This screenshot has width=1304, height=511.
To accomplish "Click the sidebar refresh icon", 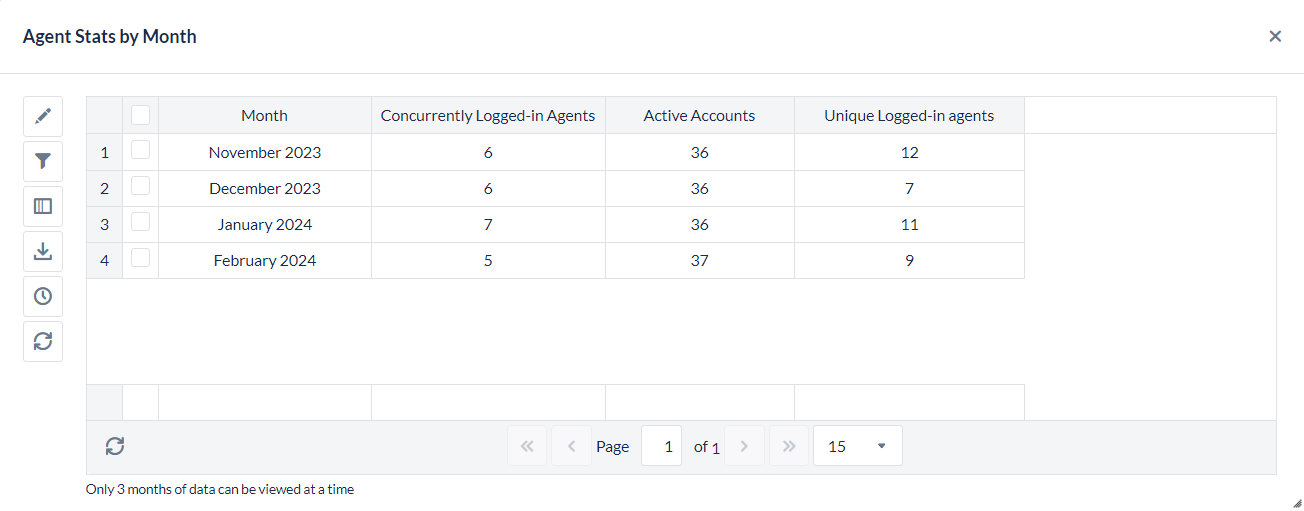I will tap(43, 341).
